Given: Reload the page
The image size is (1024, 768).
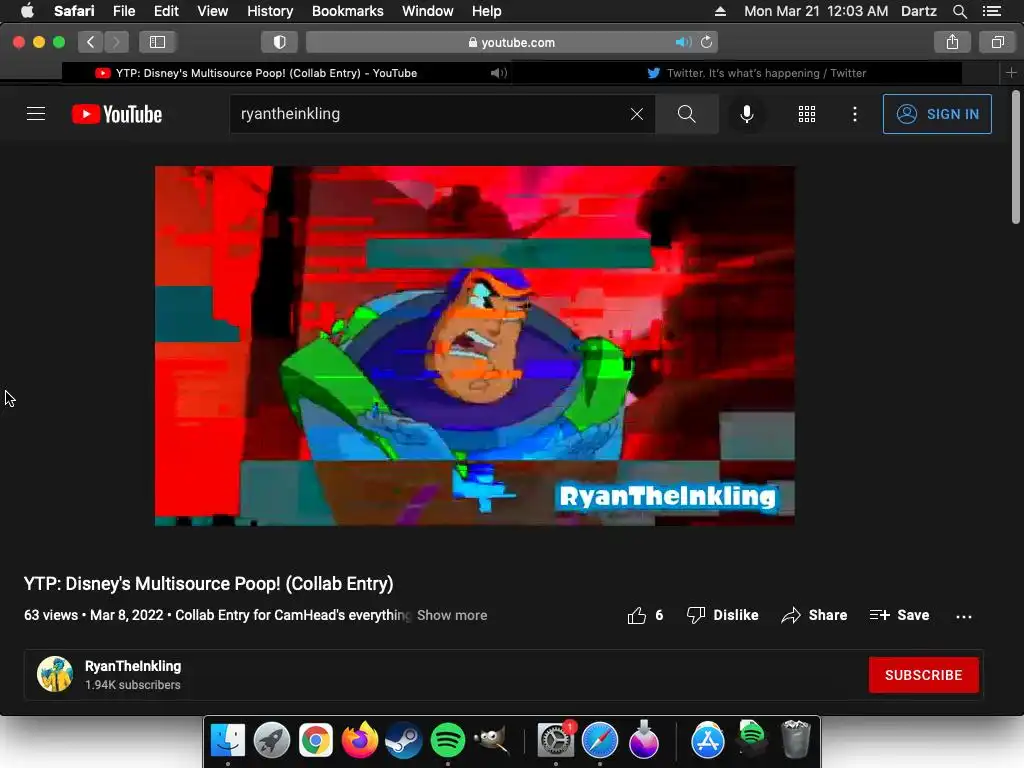Looking at the screenshot, I should pyautogui.click(x=707, y=42).
